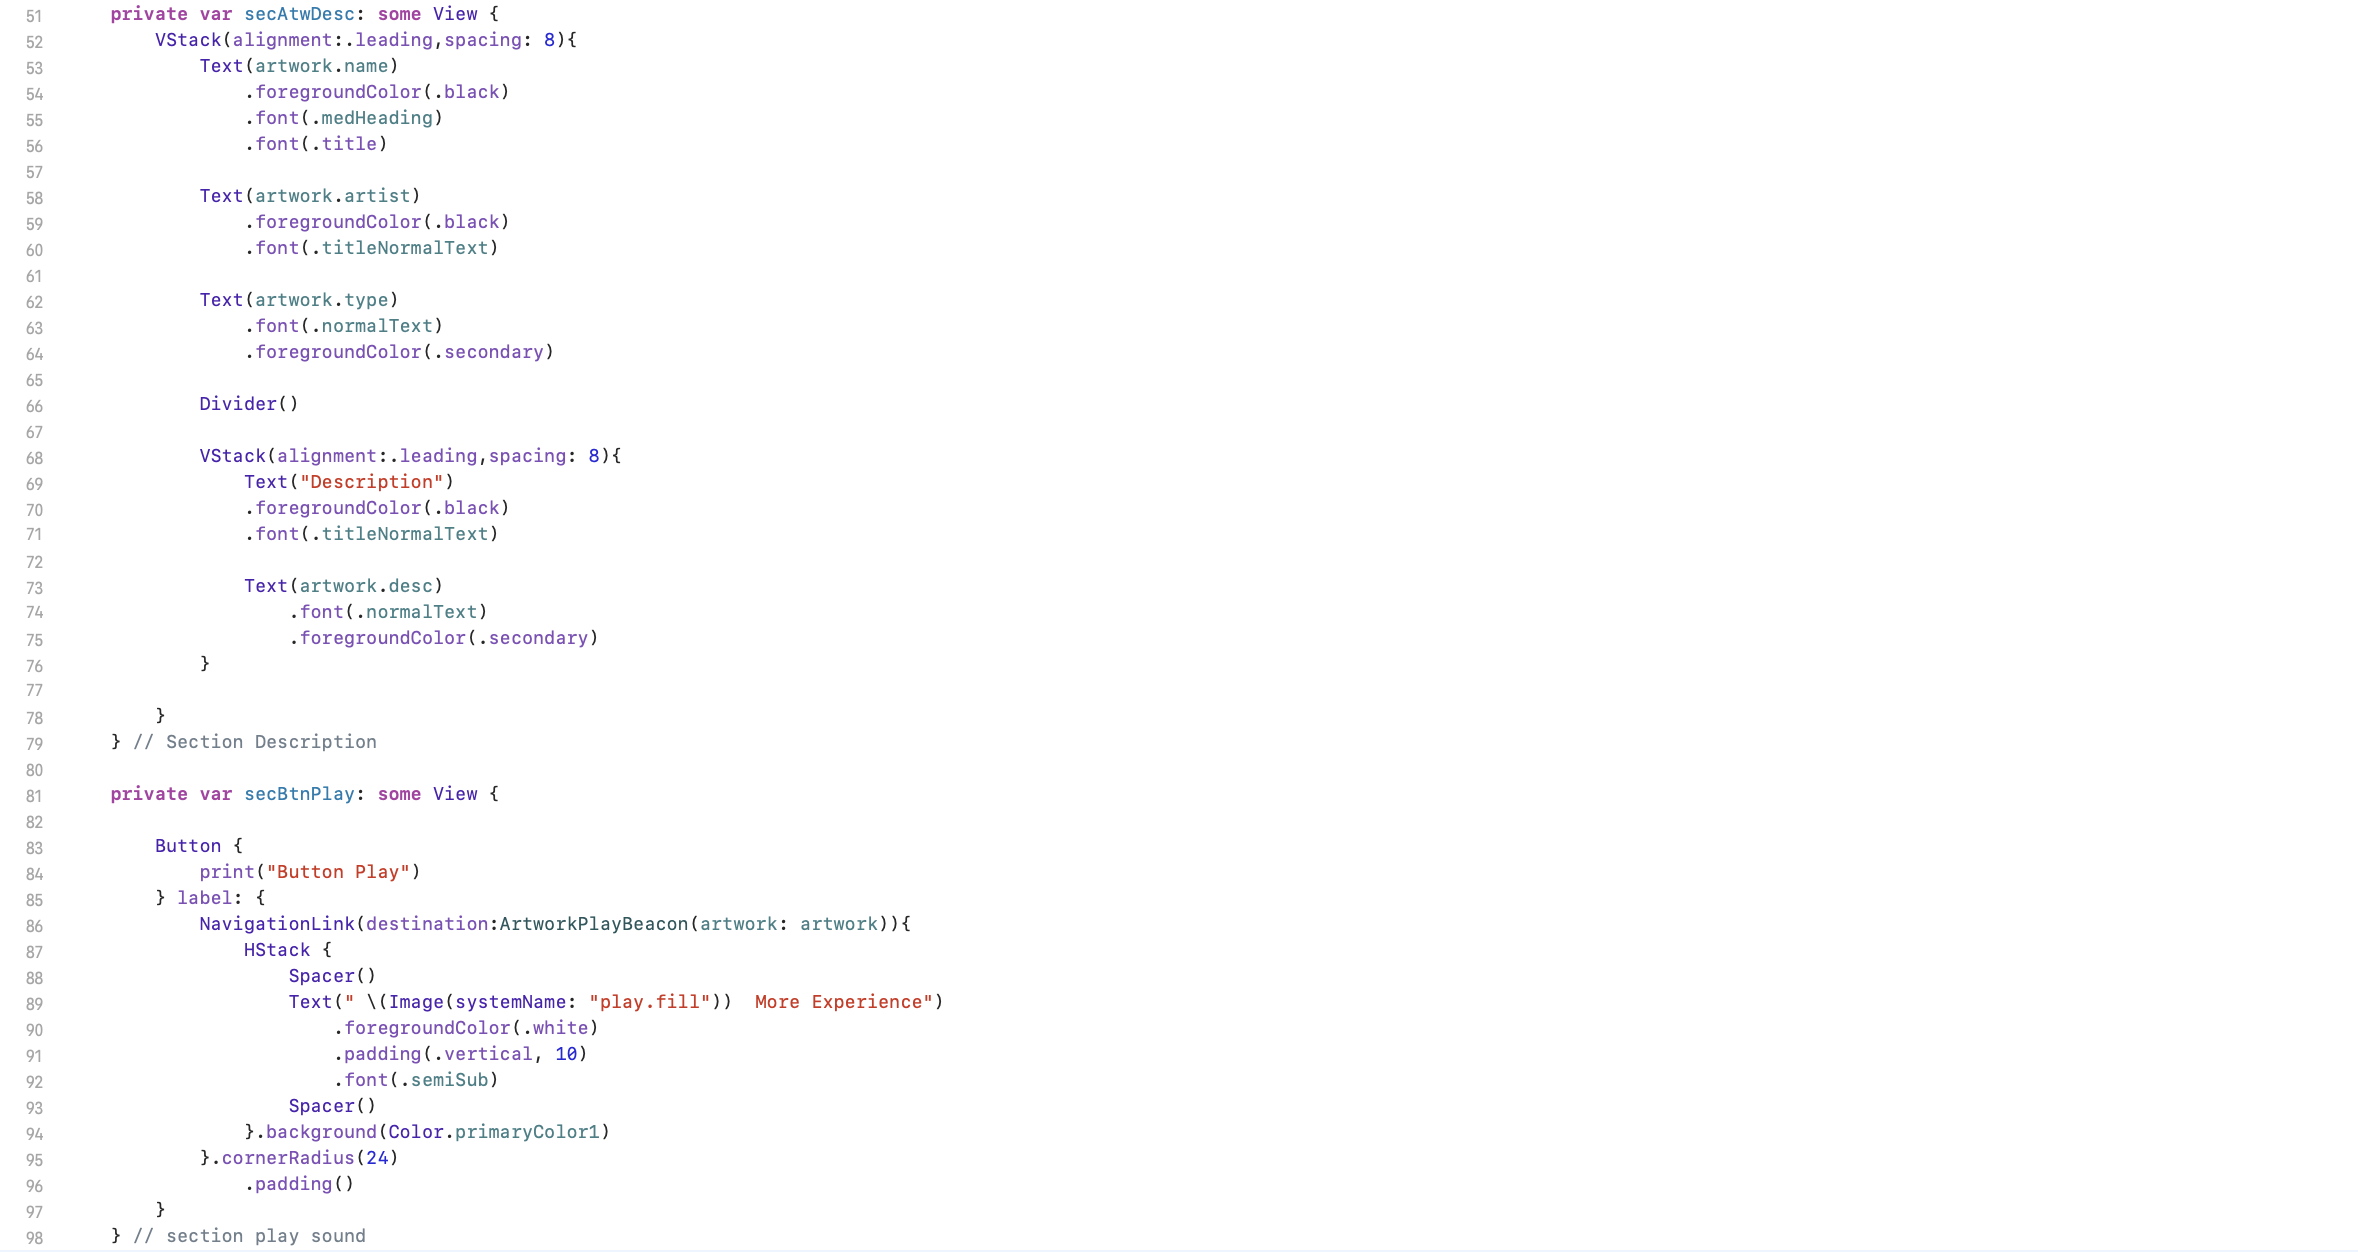Click on the Divider() call
Screen dimensions: 2358x1252
click(x=248, y=404)
